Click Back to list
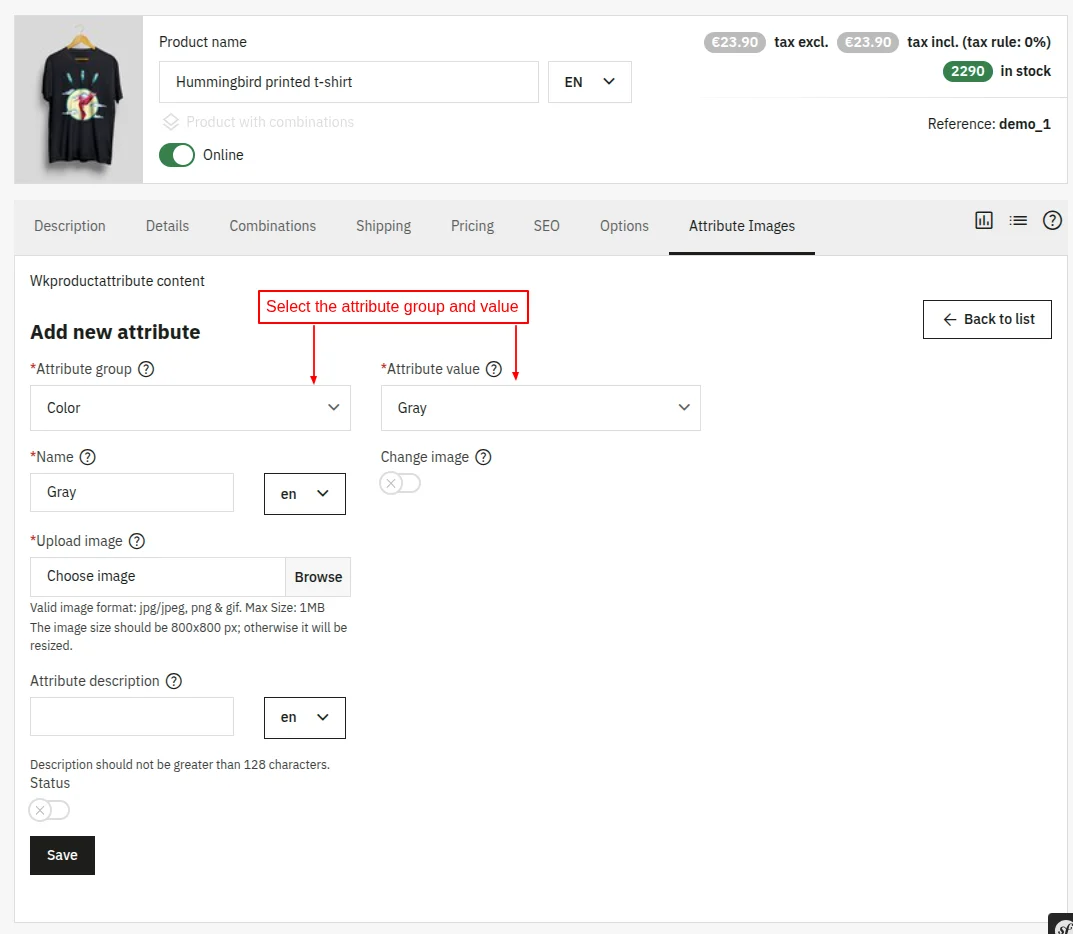Viewport: 1073px width, 934px height. click(x=987, y=319)
